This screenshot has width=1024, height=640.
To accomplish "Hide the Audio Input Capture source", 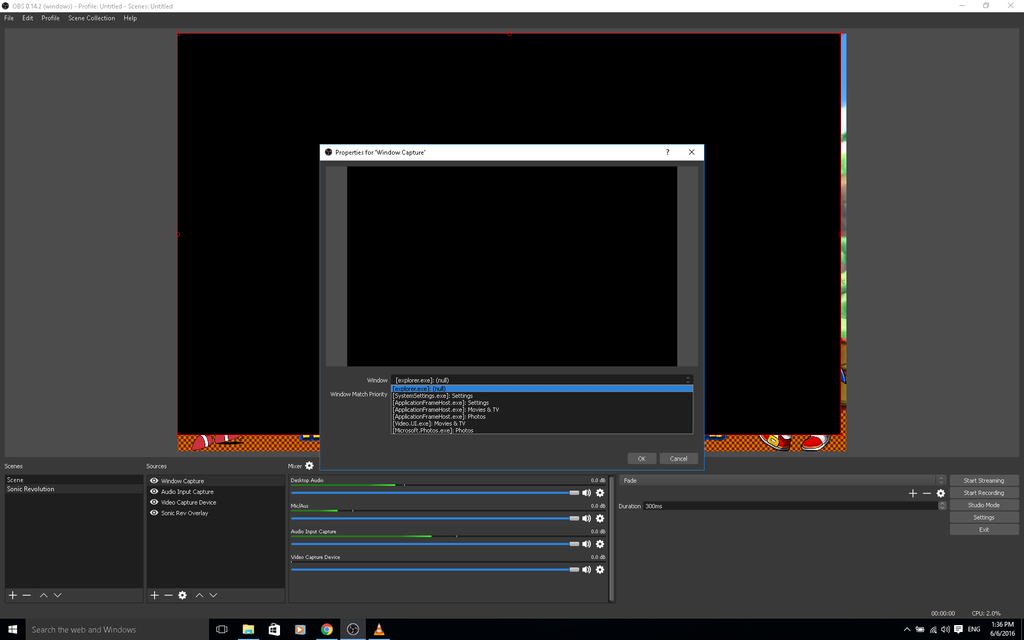I will click(154, 491).
